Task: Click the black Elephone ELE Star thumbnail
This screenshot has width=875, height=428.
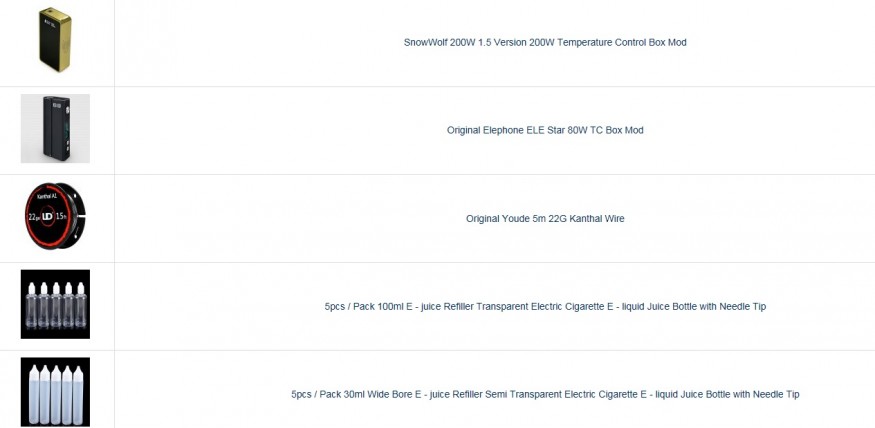Action: [55, 129]
